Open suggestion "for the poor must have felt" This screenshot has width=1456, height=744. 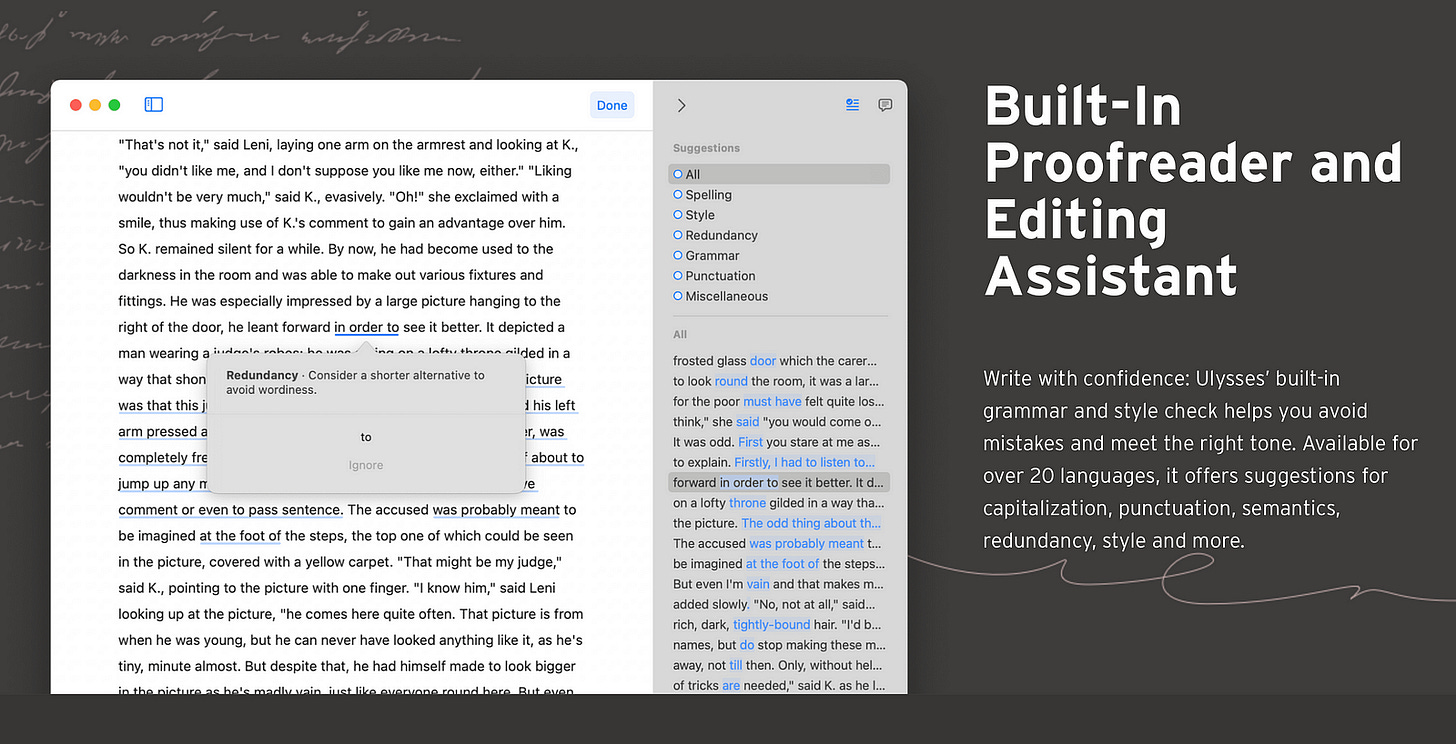[779, 401]
